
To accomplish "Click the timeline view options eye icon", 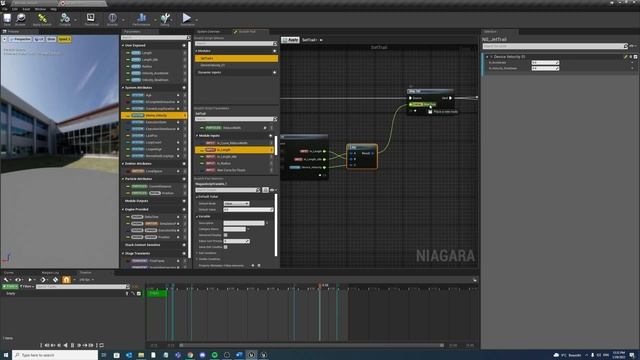I will 18,280.
